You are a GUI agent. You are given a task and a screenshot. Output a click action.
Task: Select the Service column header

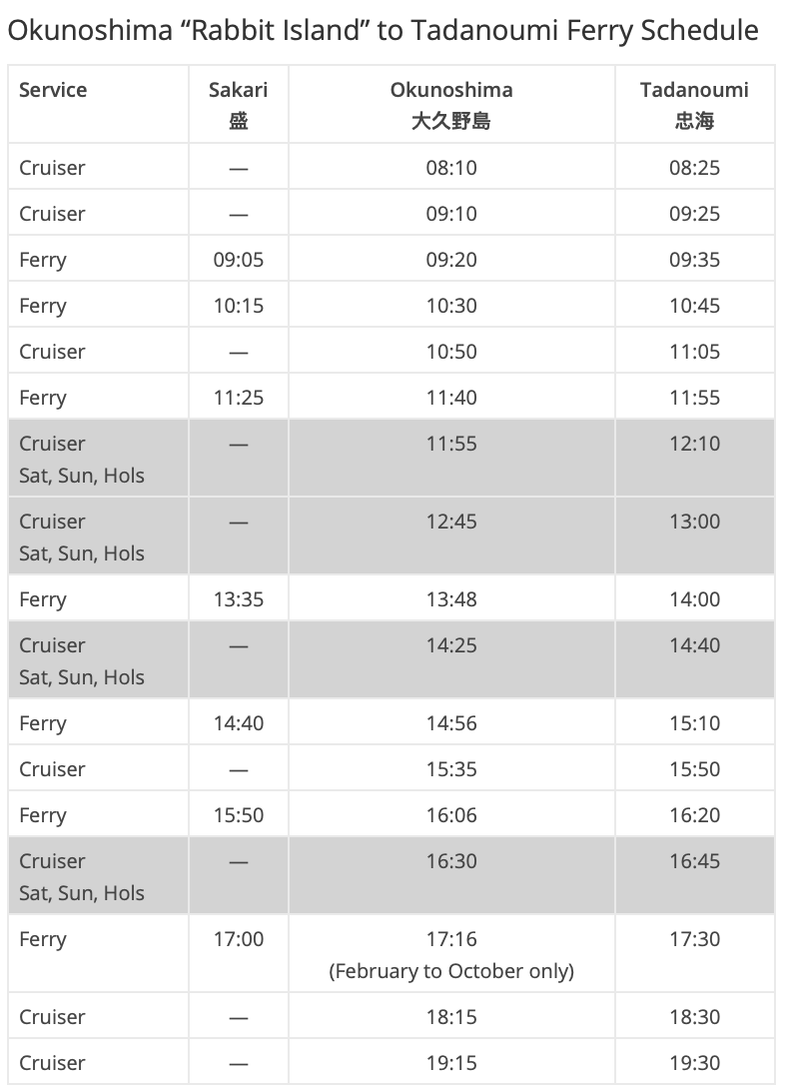pos(53,90)
